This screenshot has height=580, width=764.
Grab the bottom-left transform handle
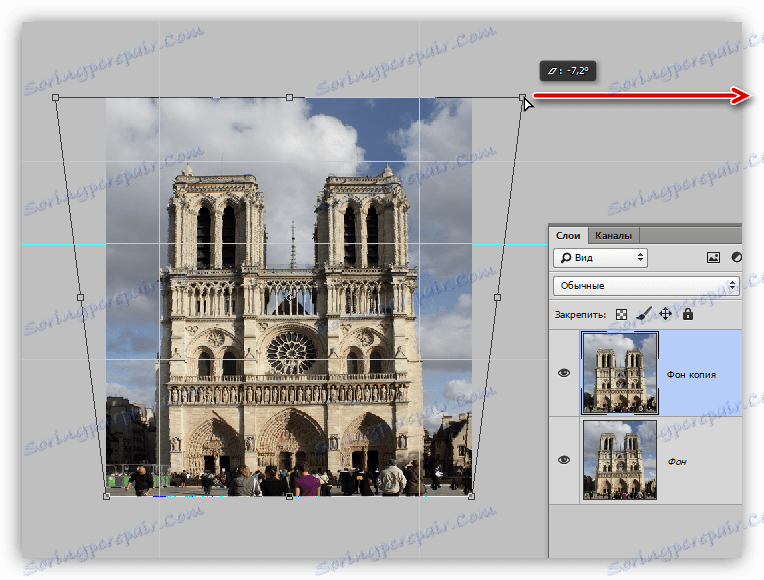[107, 496]
